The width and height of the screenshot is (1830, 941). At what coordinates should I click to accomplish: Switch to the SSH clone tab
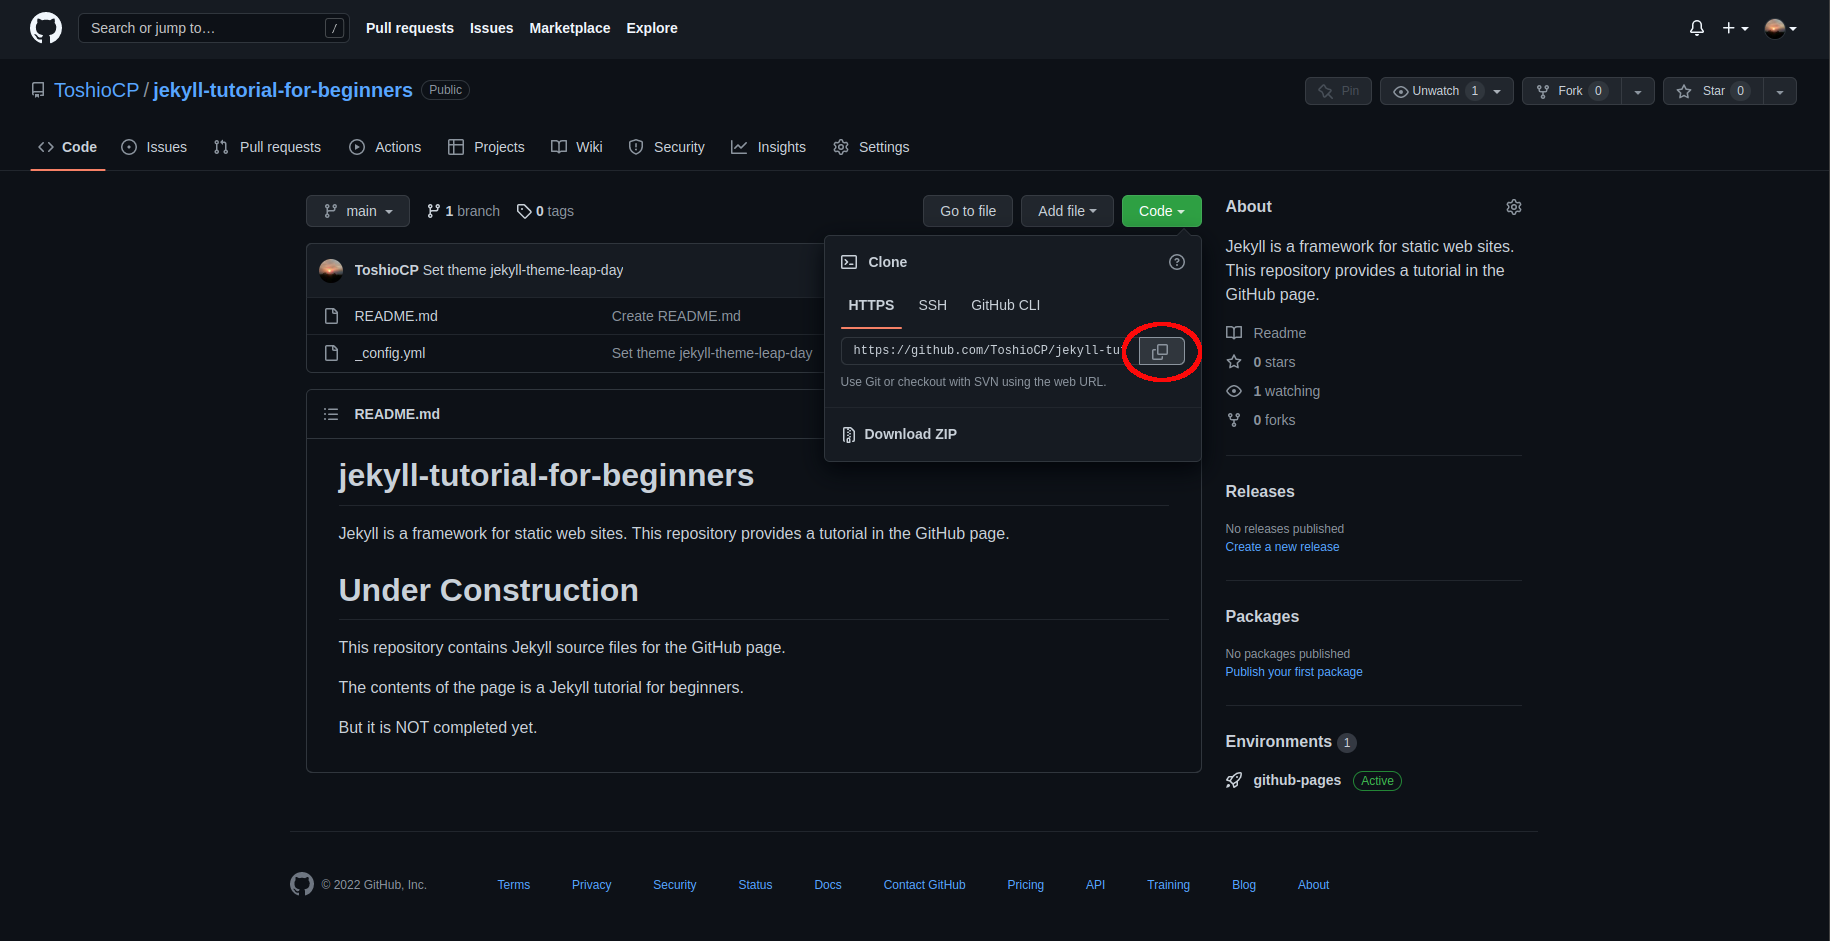932,305
